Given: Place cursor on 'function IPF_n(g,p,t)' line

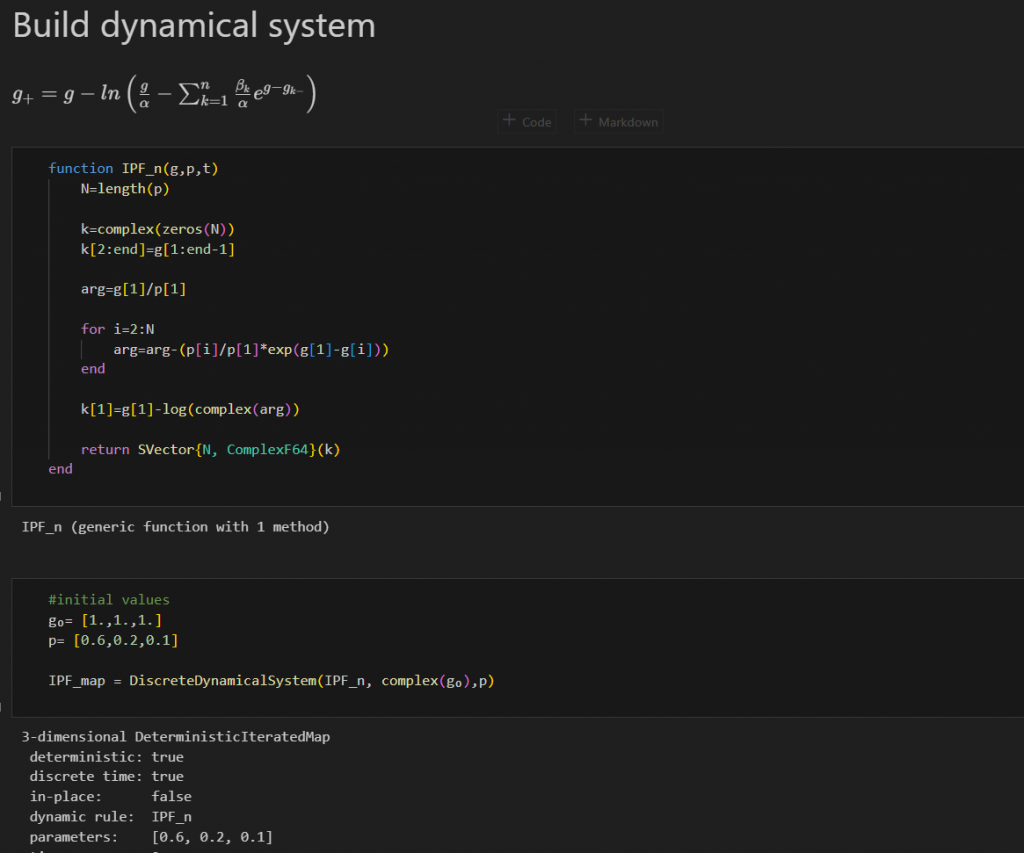Looking at the screenshot, I should point(133,169).
